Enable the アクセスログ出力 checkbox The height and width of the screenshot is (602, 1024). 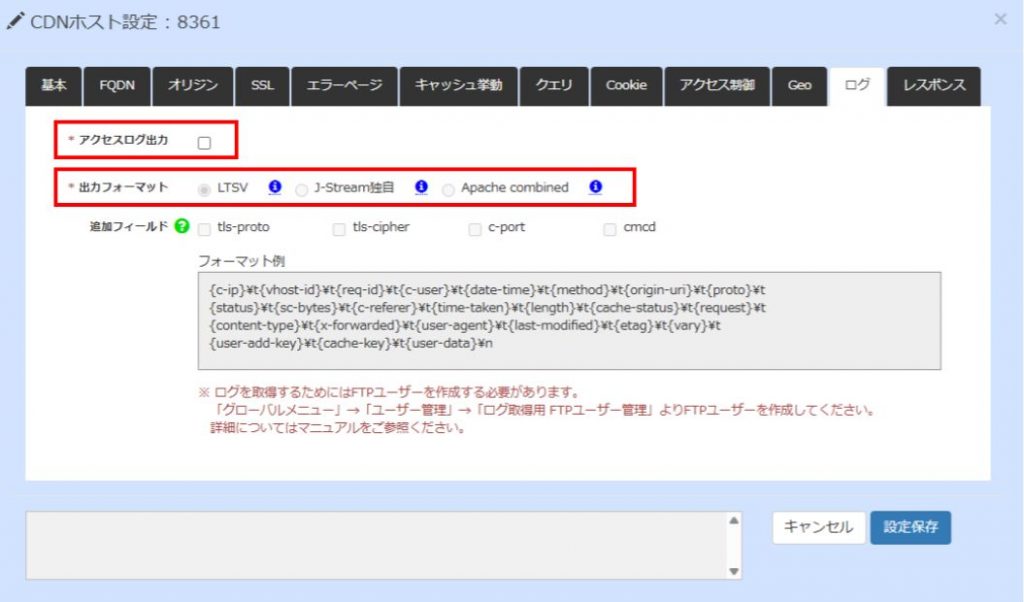(204, 142)
